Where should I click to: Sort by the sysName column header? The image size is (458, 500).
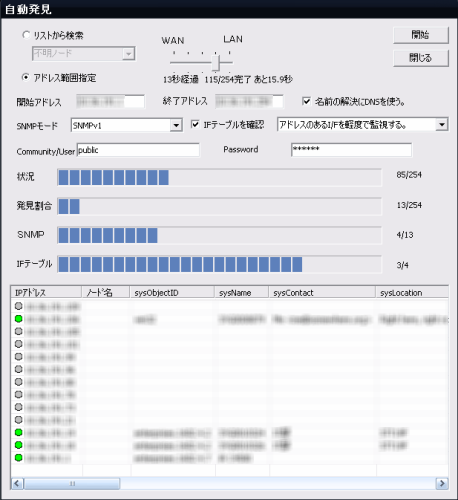click(x=242, y=292)
